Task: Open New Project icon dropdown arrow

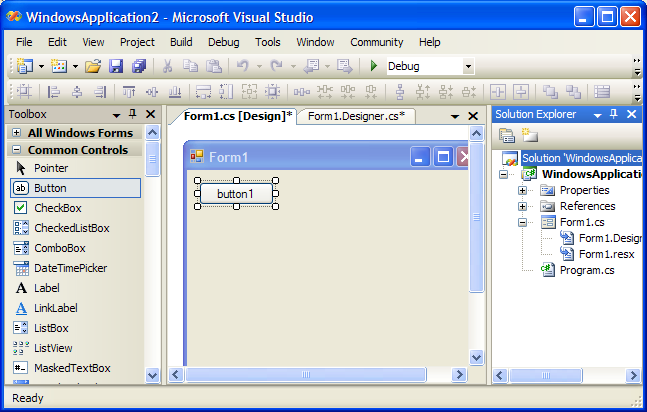Action: pyautogui.click(x=41, y=66)
